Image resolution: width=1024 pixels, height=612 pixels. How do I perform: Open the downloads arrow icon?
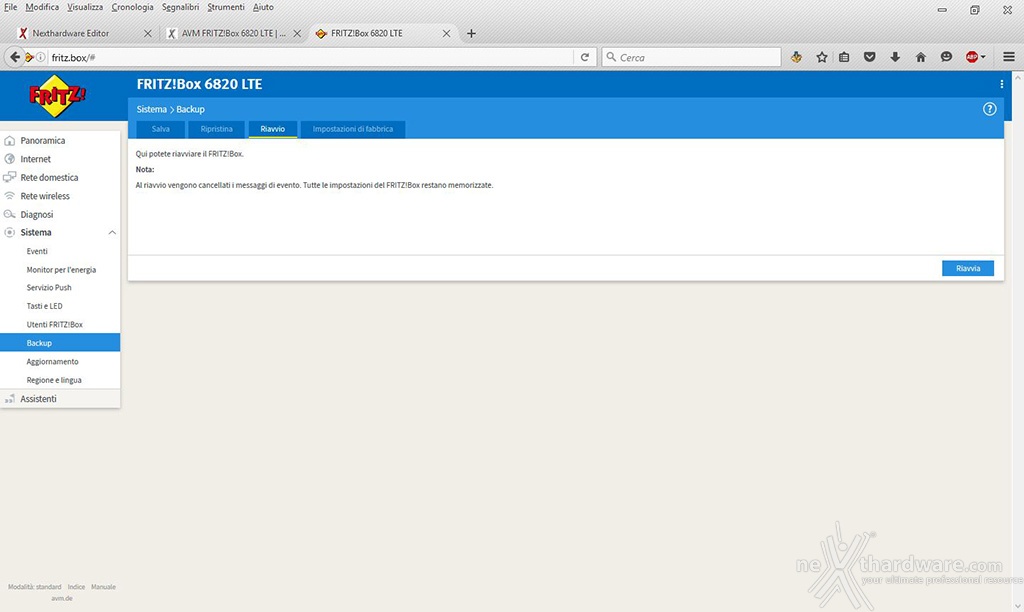coord(895,57)
